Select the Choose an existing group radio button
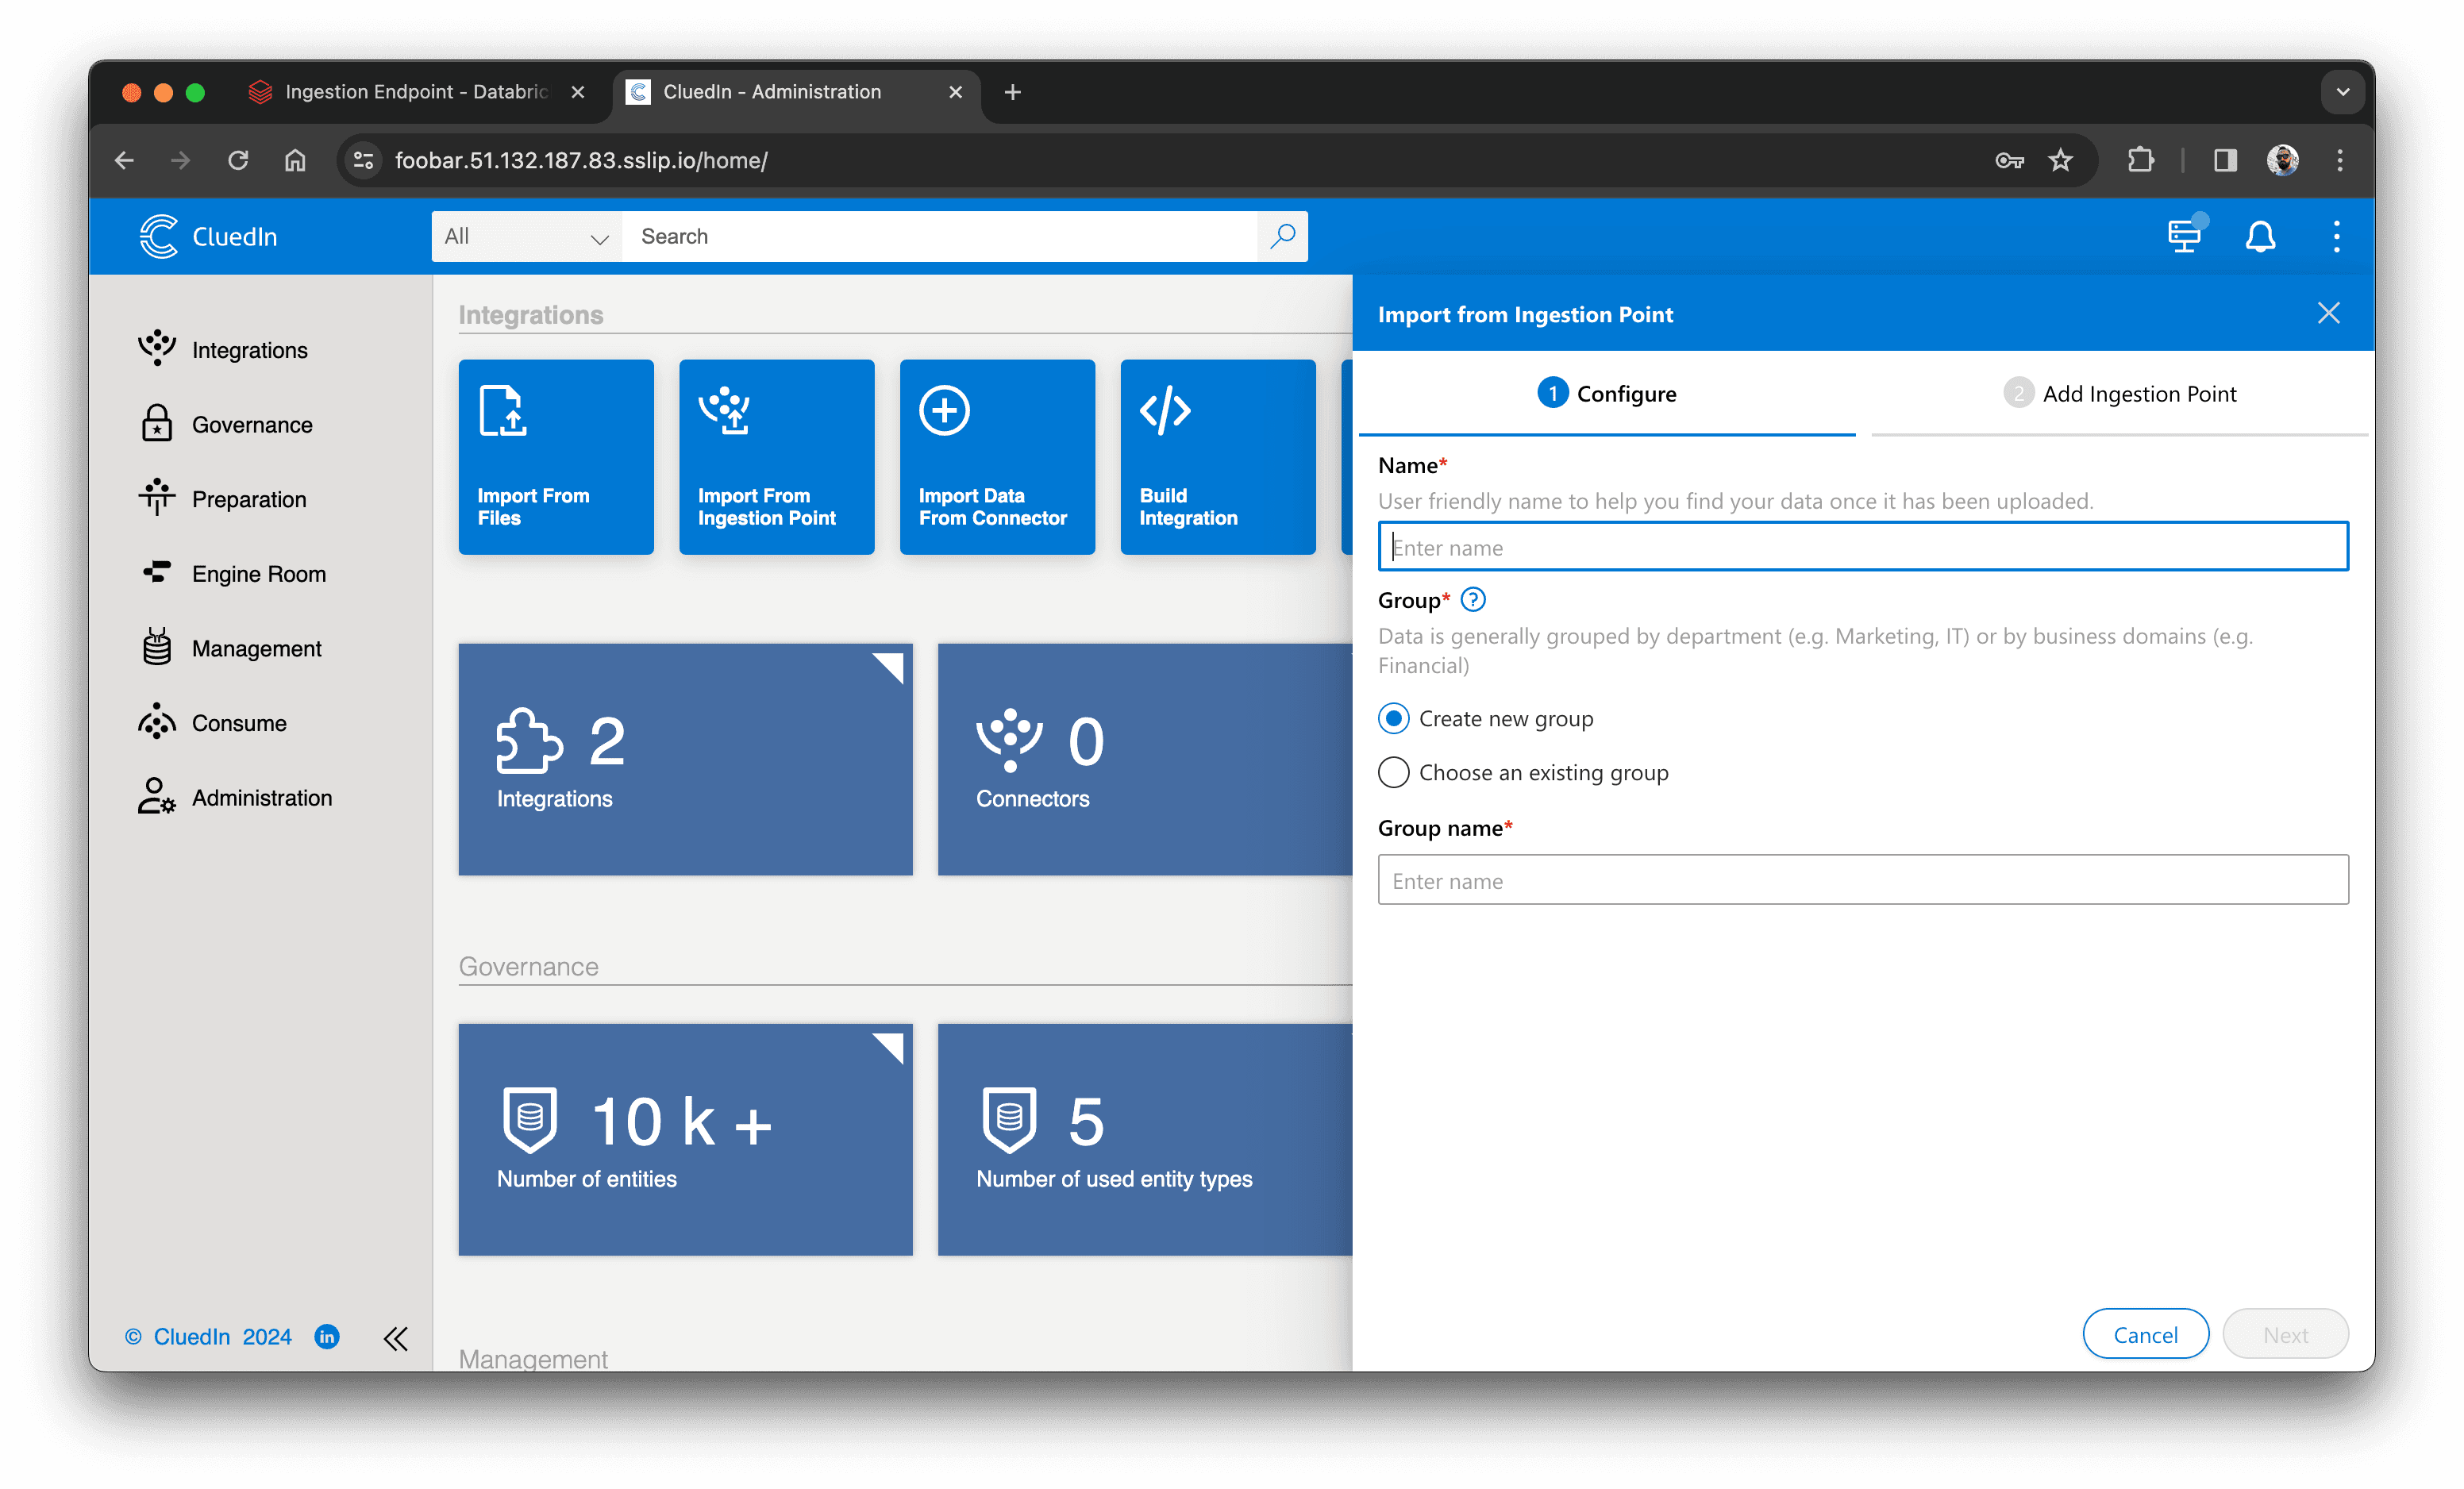The image size is (2464, 1489). (1394, 771)
